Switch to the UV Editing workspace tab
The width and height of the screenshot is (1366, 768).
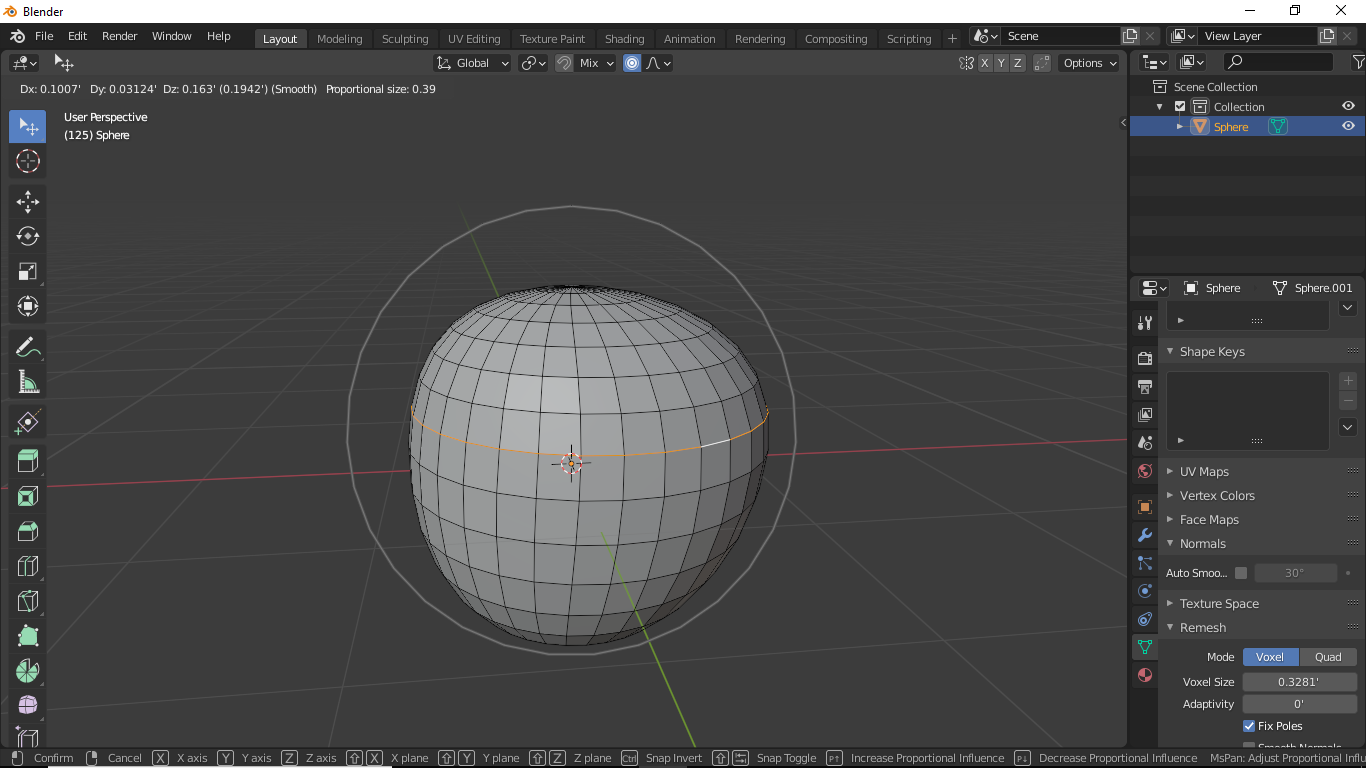474,39
